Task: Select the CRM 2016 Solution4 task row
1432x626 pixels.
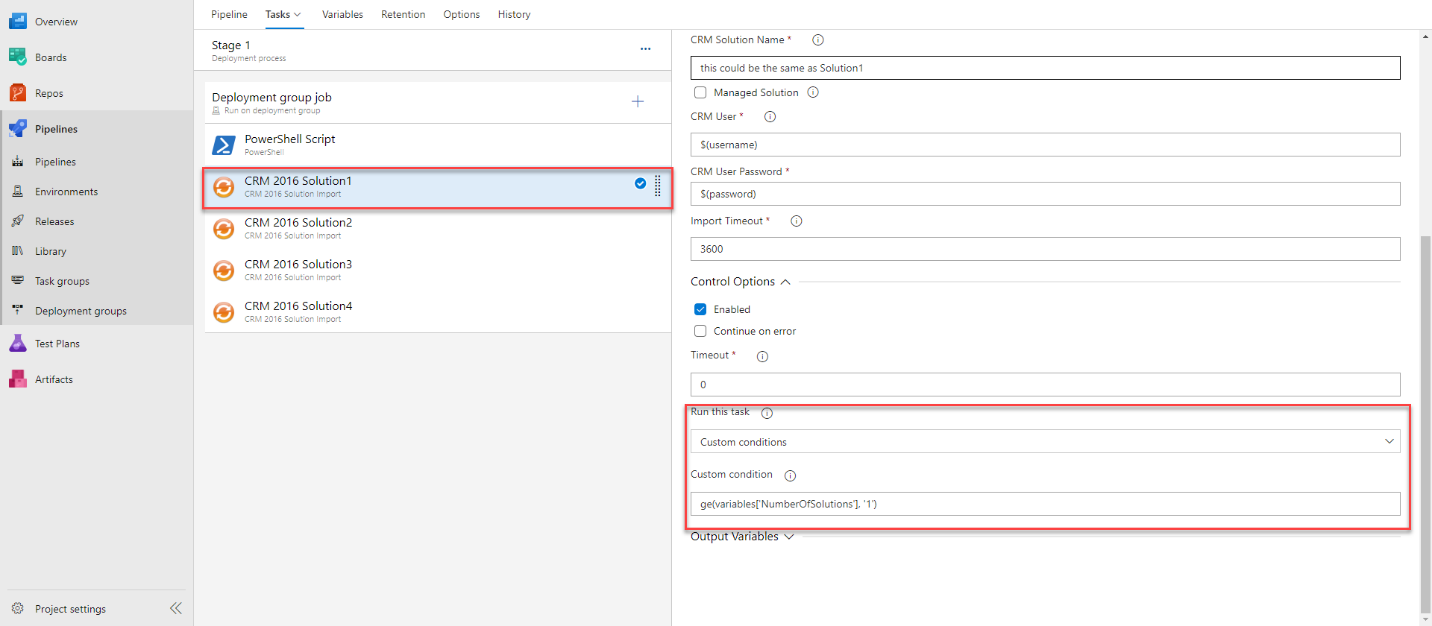Action: tap(438, 311)
